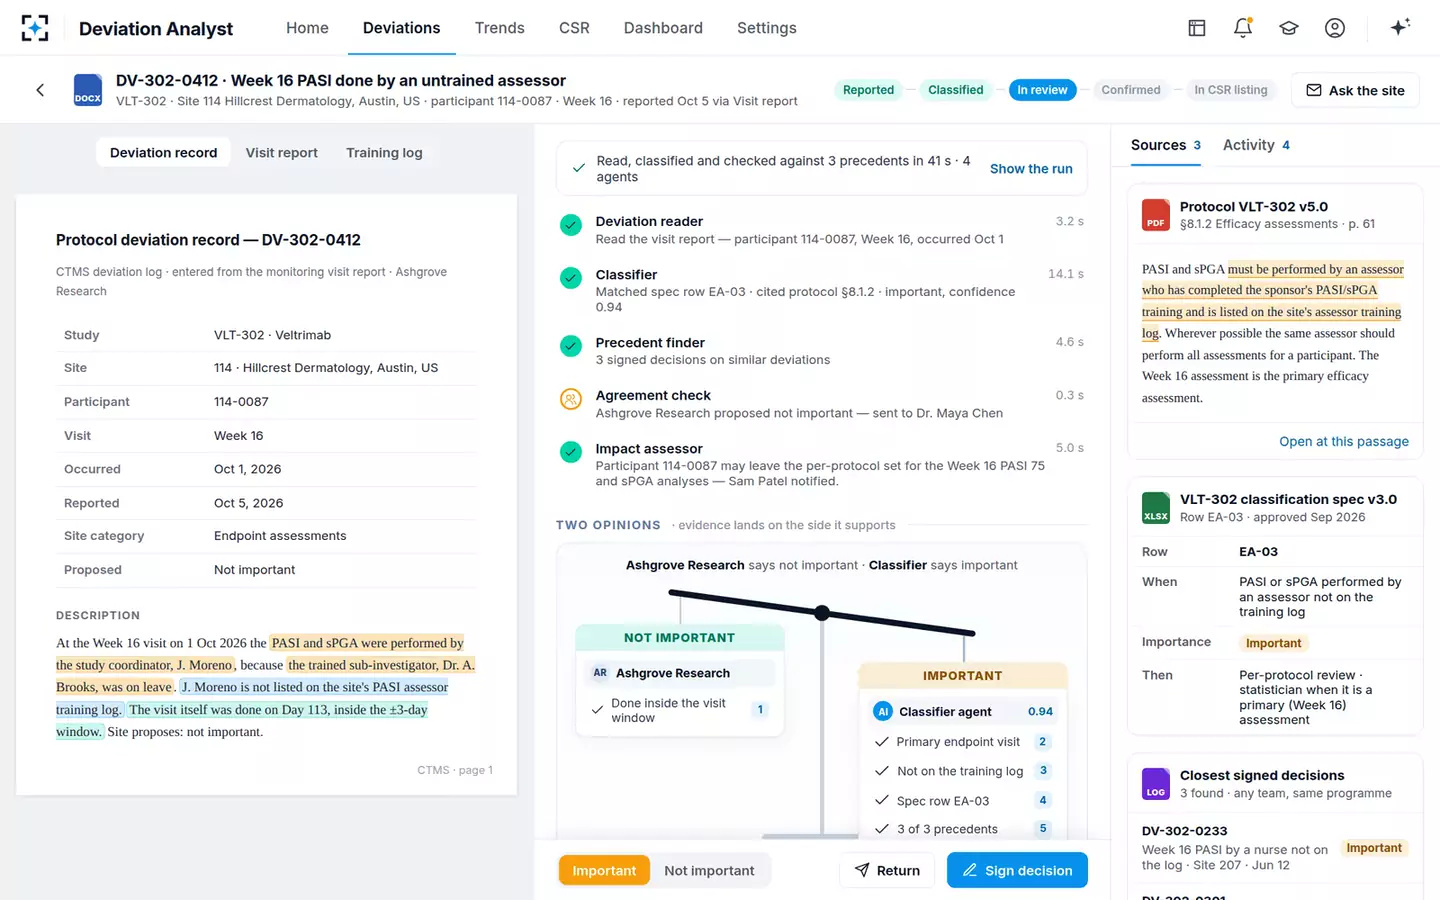1440x900 pixels.
Task: Click the highlighted Day 113 visit window text
Action: coord(242,720)
